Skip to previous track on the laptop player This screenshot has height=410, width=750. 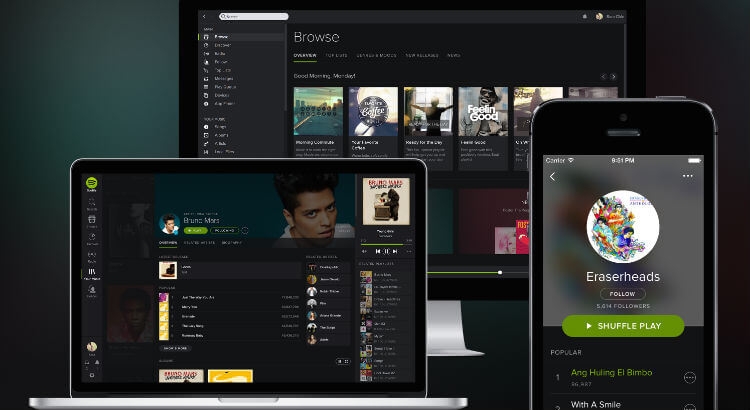tap(378, 251)
